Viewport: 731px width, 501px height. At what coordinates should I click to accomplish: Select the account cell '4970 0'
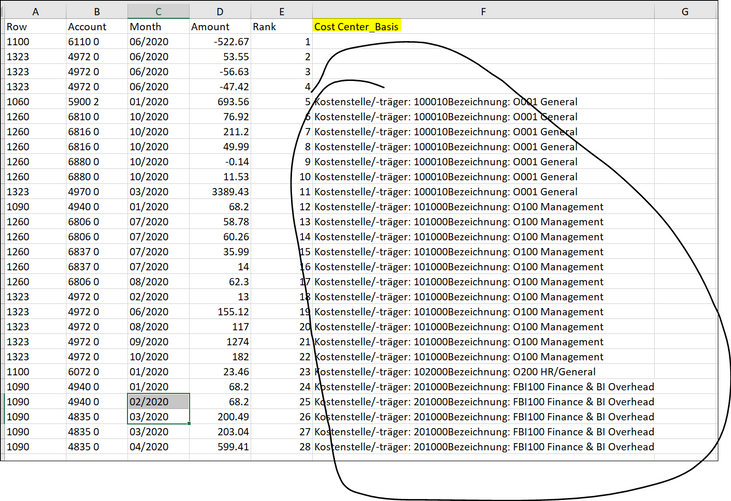point(97,192)
